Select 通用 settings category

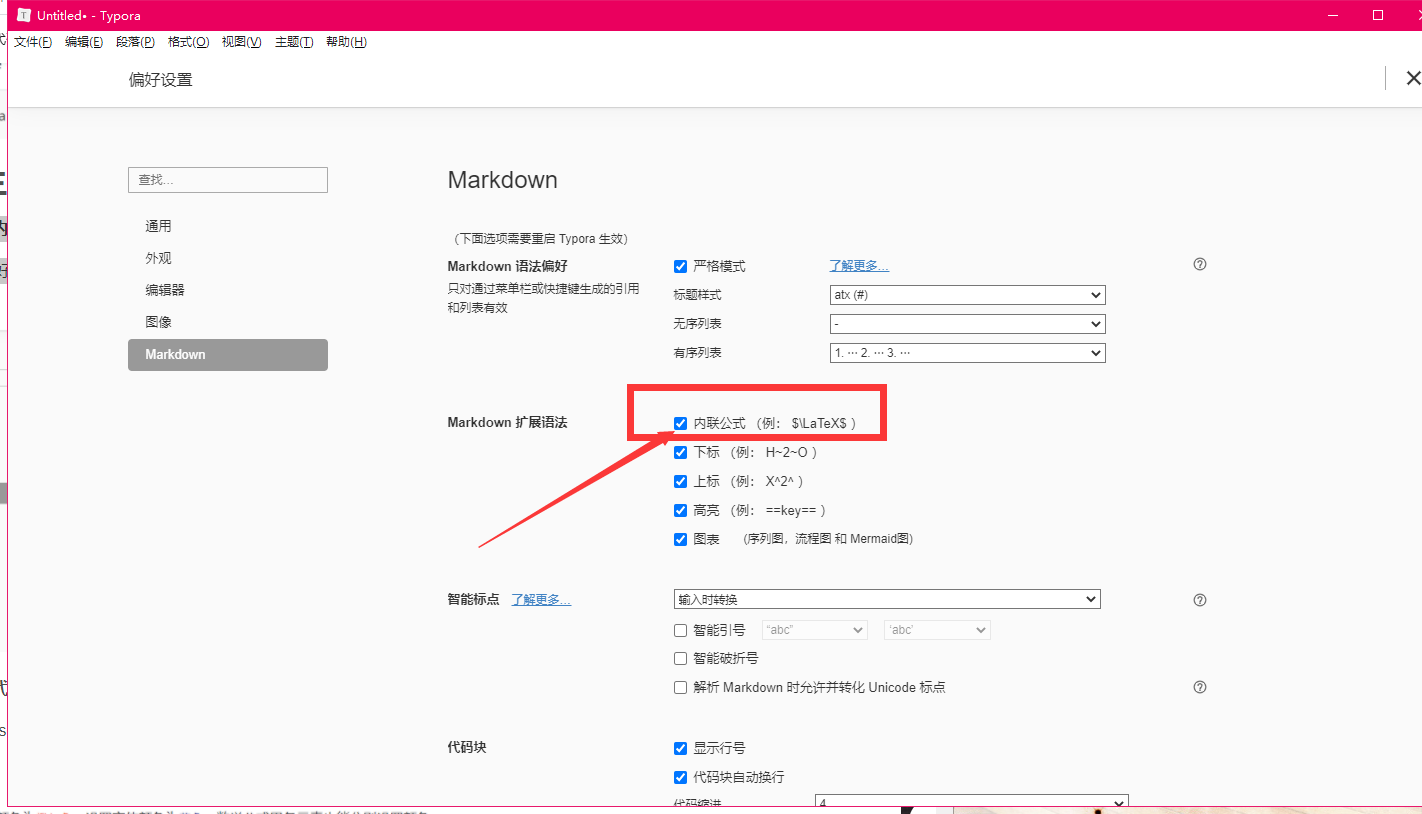[228, 227]
